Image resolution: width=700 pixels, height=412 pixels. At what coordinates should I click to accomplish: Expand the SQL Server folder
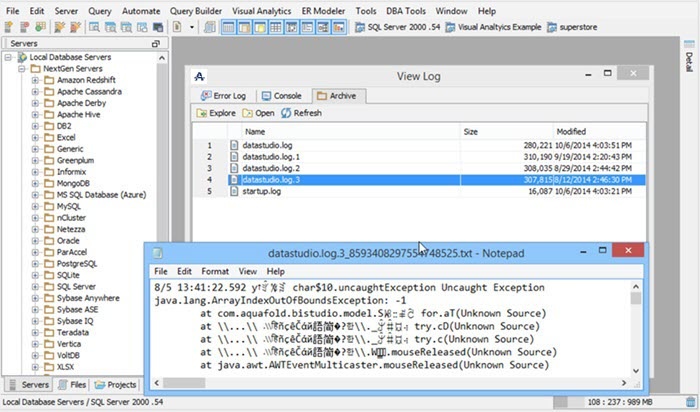[x=35, y=287]
